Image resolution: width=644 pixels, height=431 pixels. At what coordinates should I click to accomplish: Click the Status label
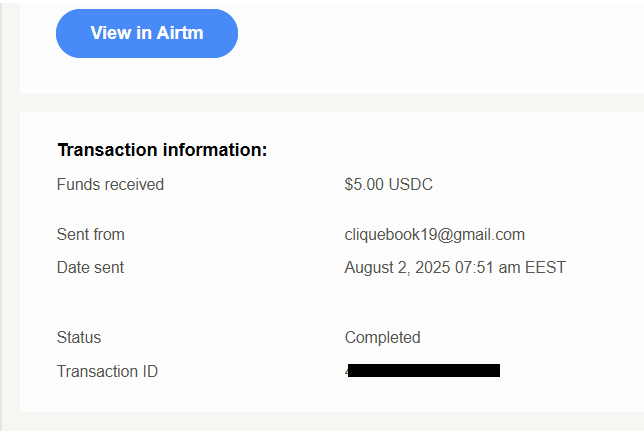click(x=78, y=337)
